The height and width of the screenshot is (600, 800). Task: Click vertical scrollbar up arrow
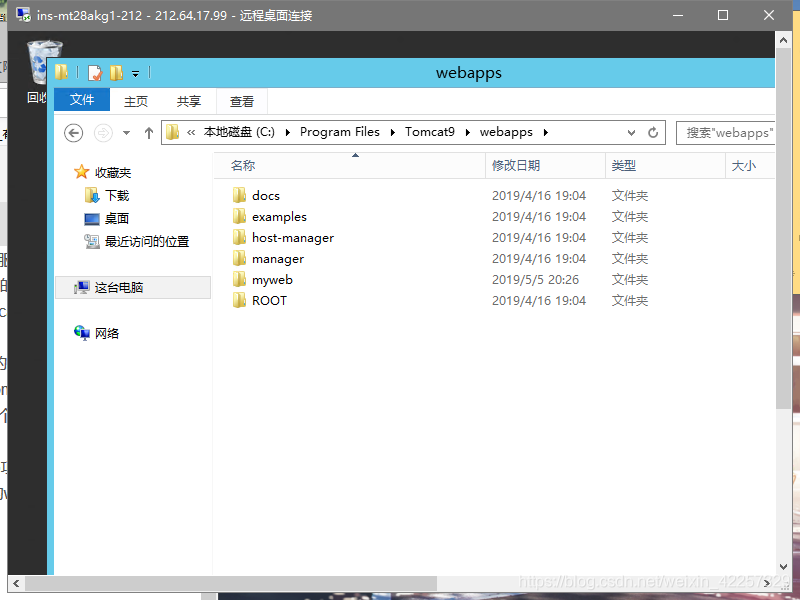783,39
